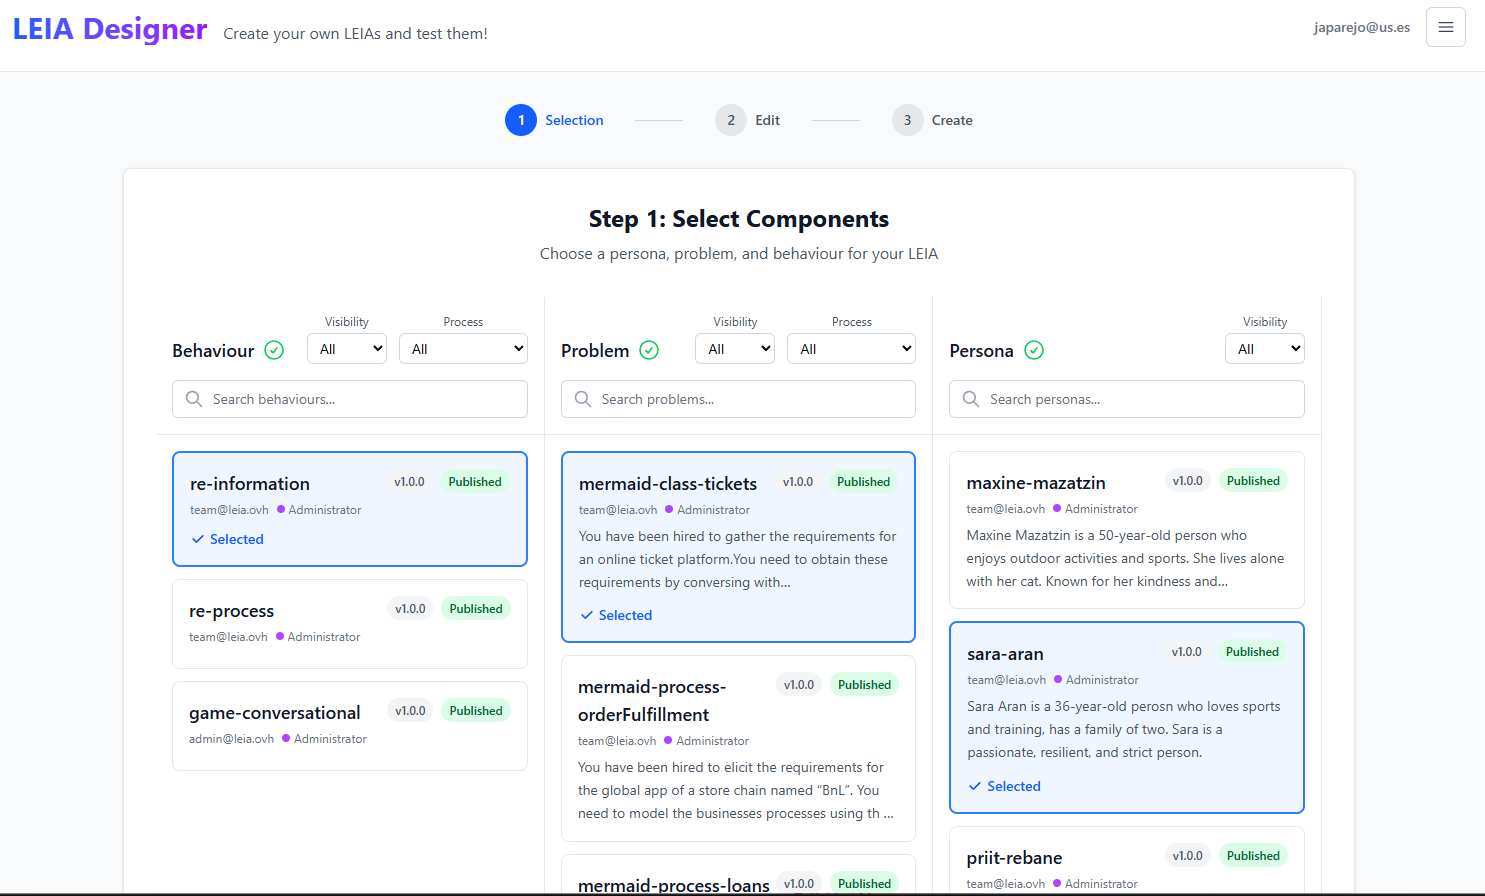Click the LEIA Designer logo
The image size is (1485, 896).
point(110,28)
